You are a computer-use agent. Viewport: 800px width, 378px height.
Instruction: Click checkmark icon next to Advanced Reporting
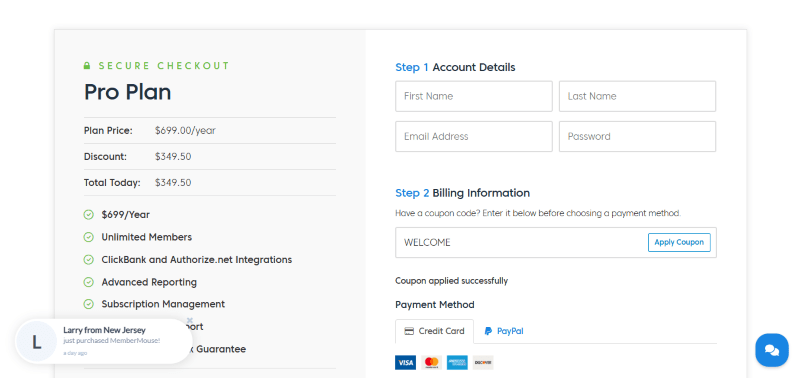coord(89,282)
